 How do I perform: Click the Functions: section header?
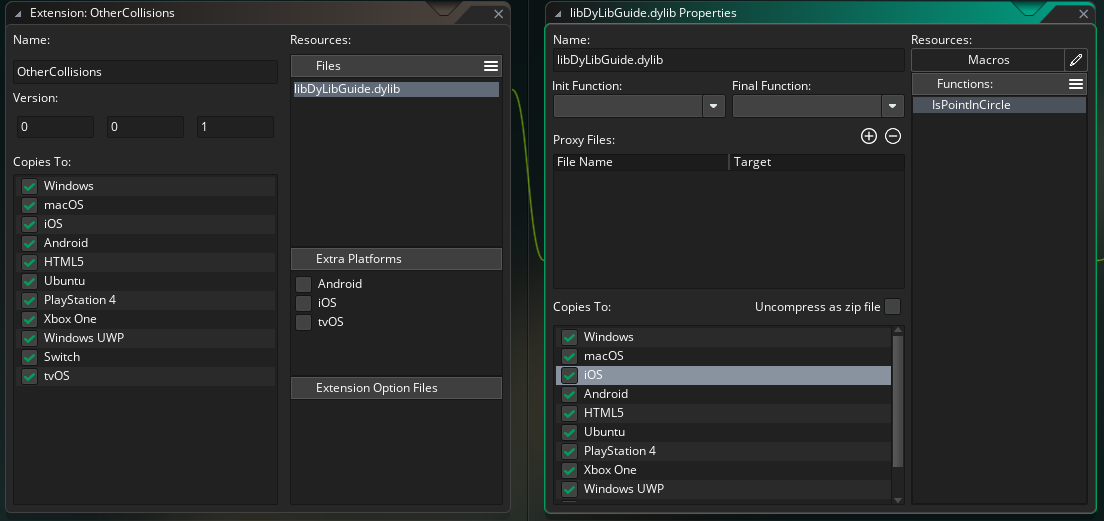pos(1000,84)
